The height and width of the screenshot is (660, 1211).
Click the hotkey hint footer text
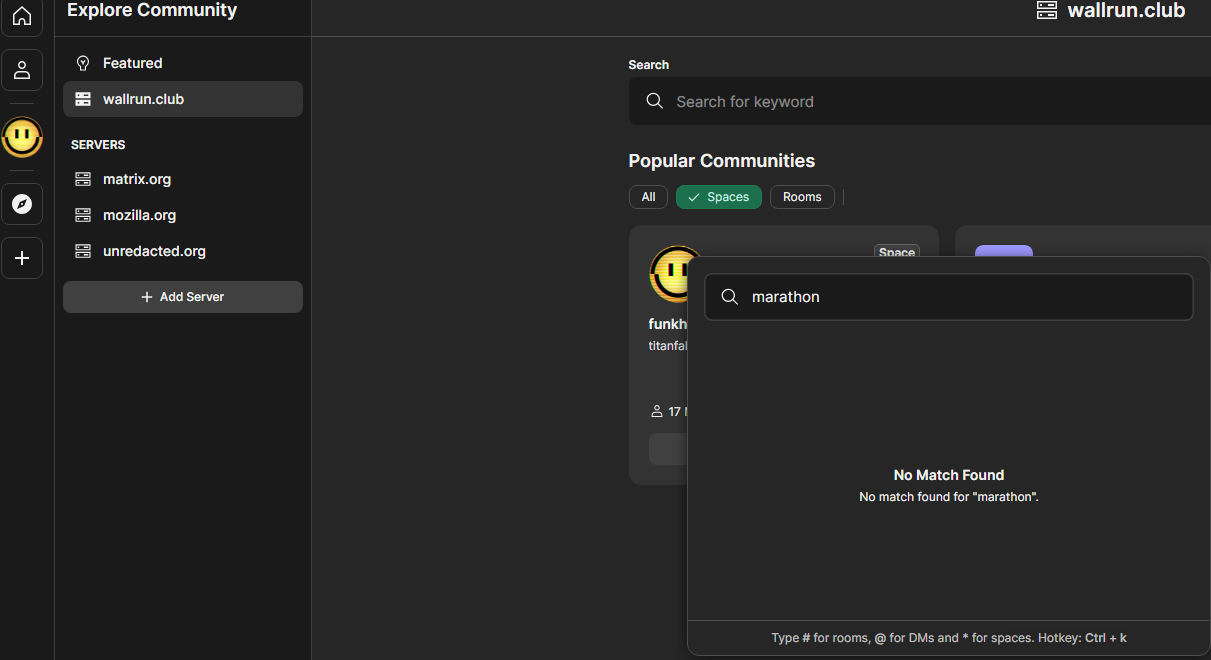(949, 637)
